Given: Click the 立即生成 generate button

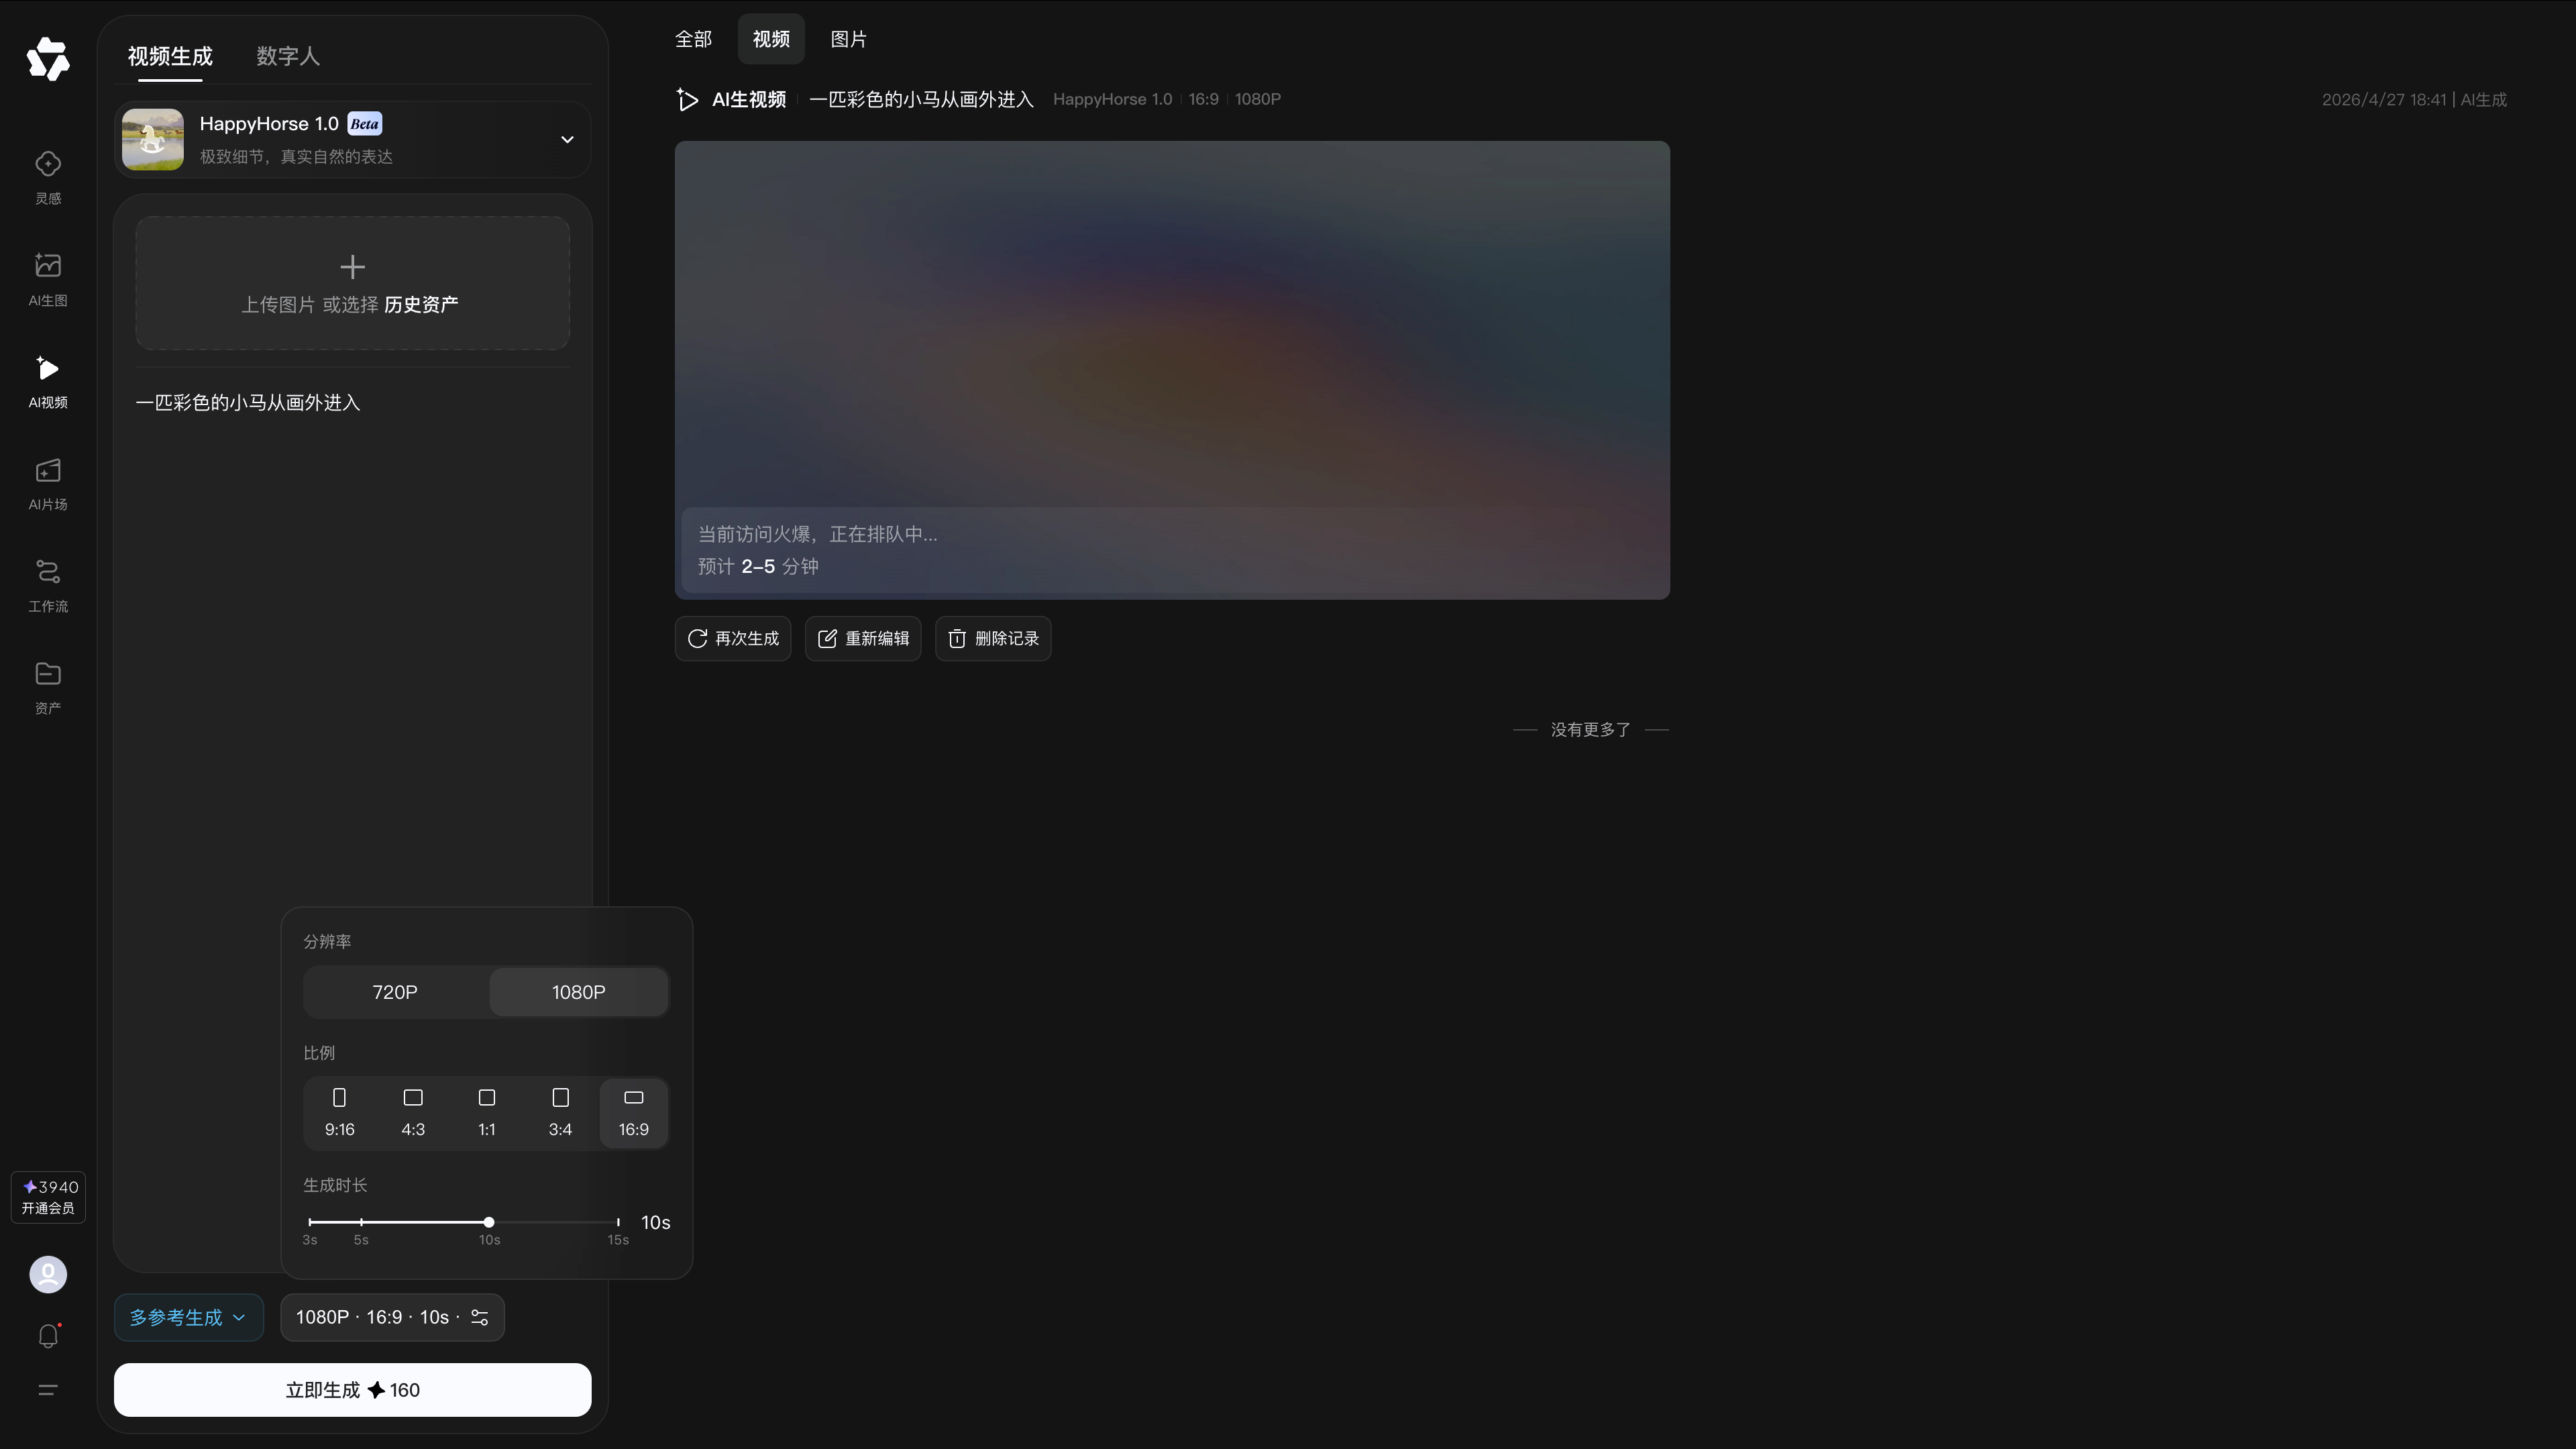Looking at the screenshot, I should pyautogui.click(x=352, y=1389).
